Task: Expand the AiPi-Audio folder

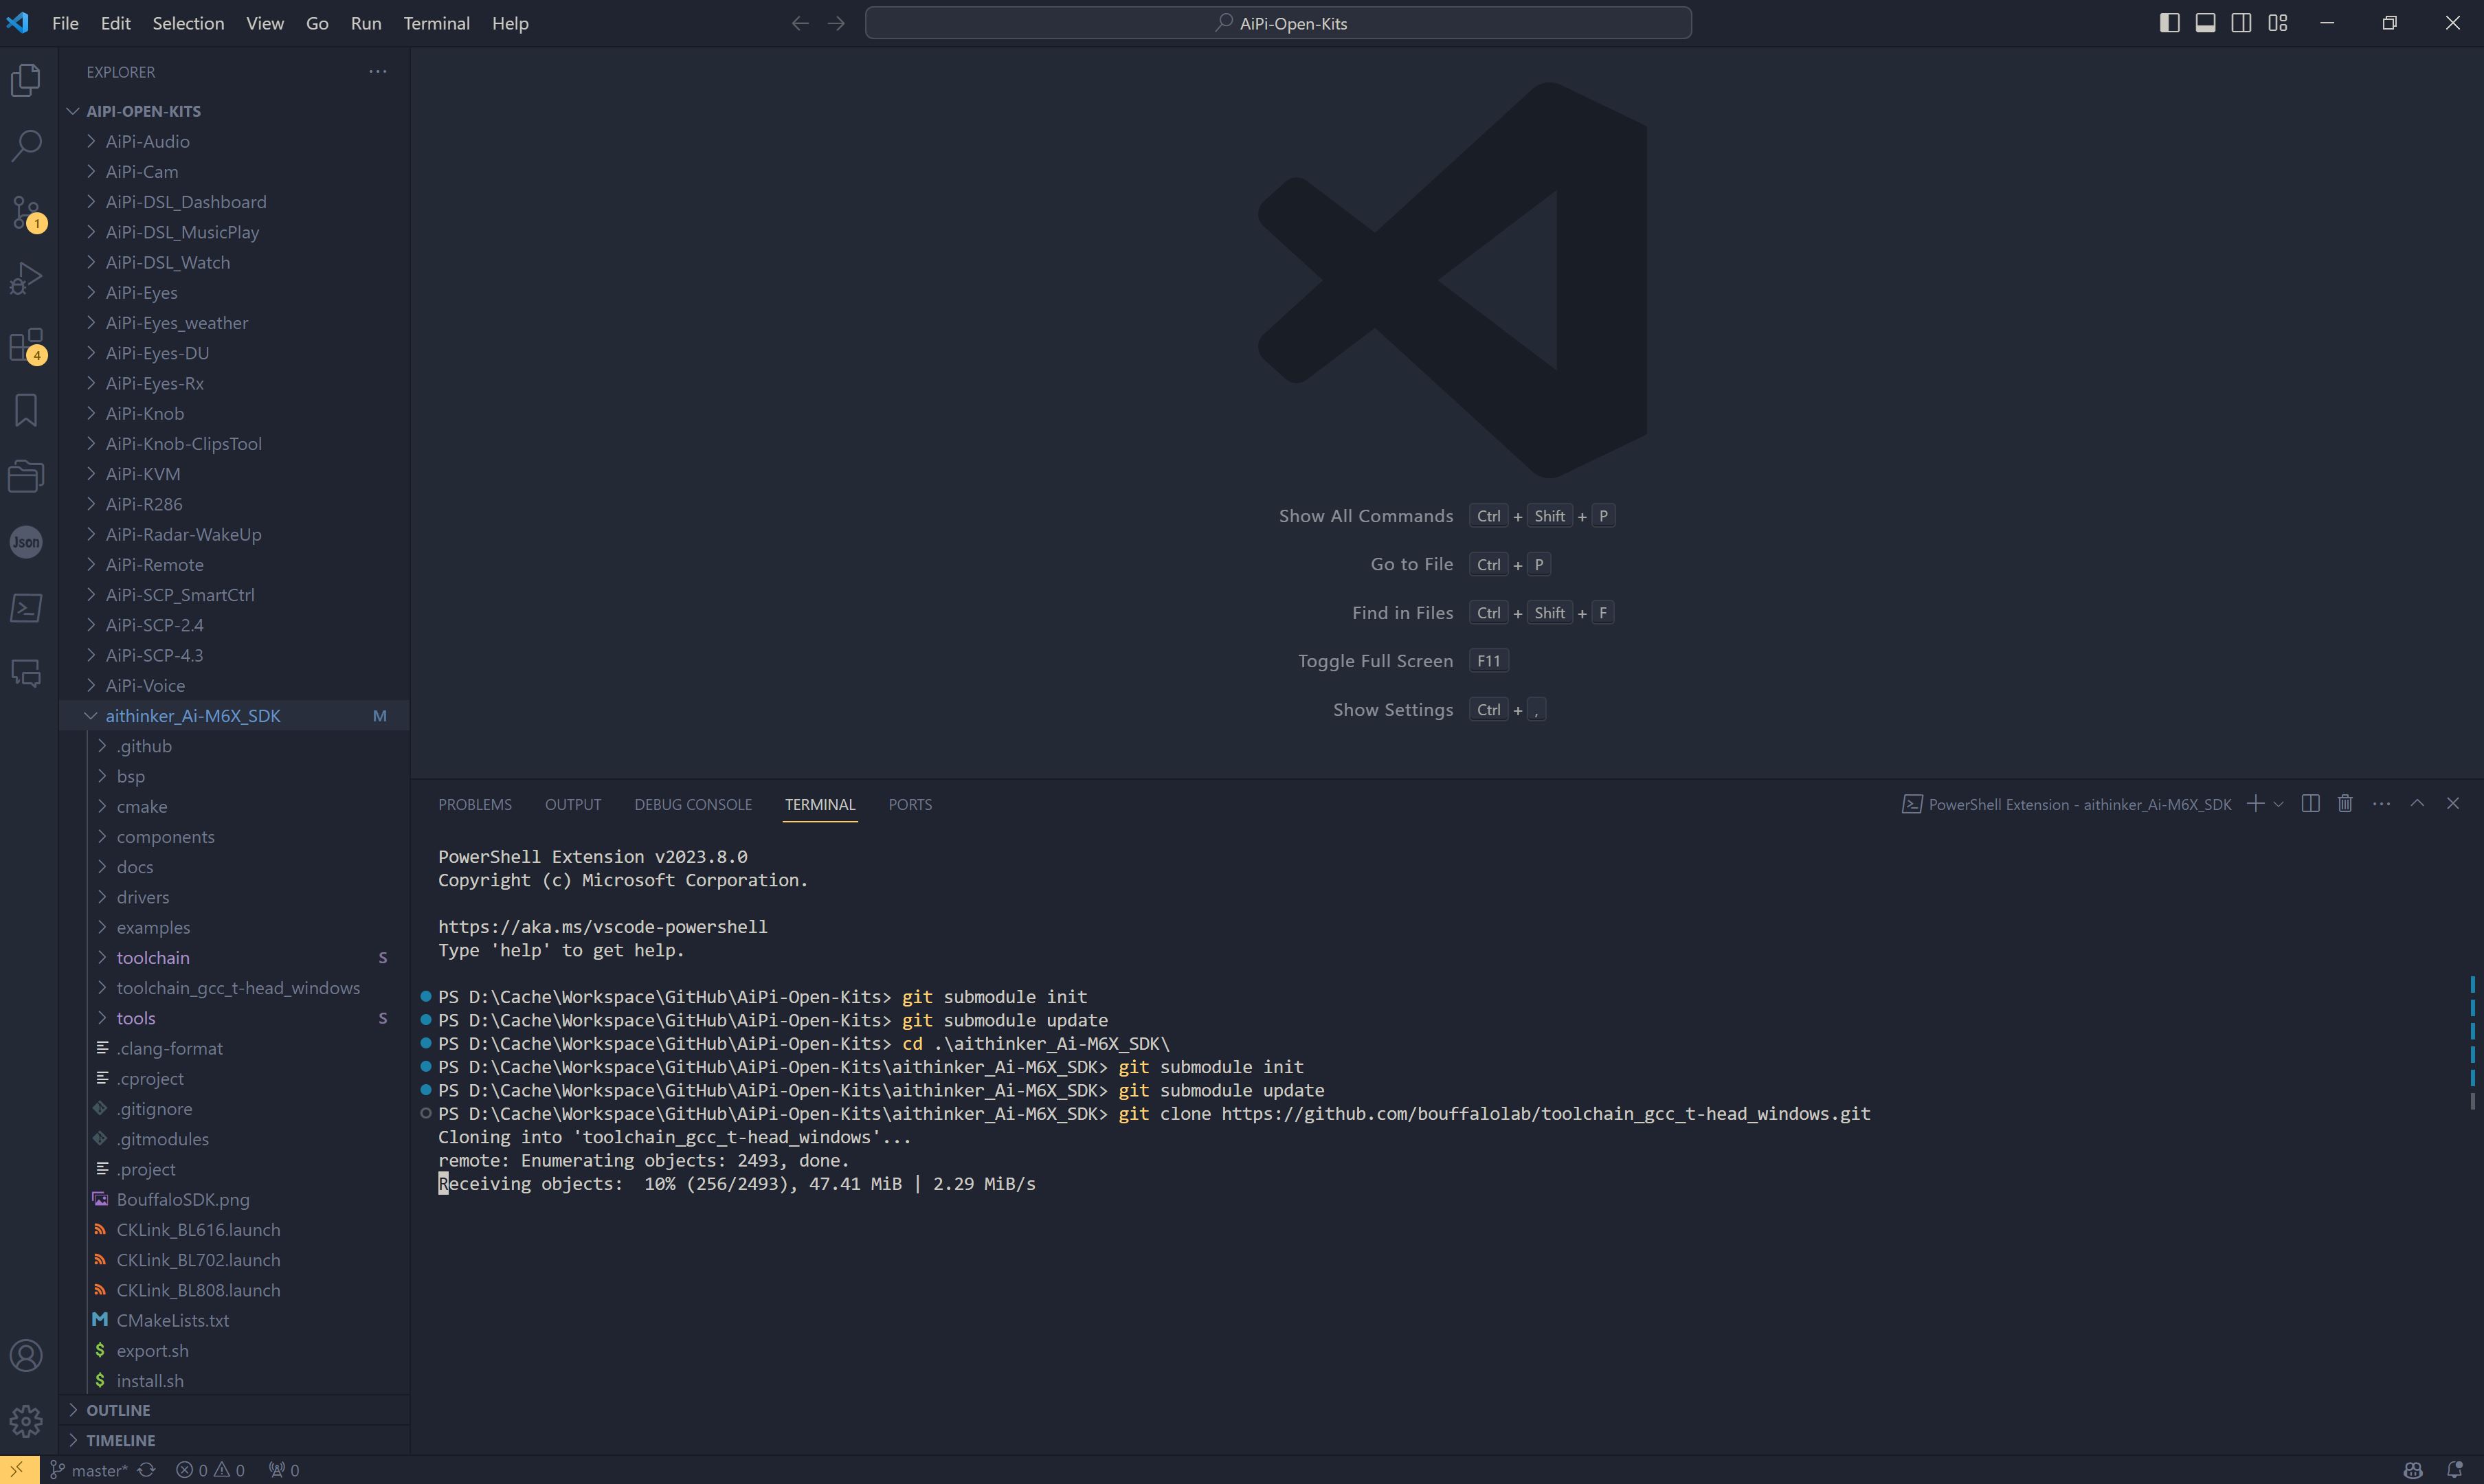Action: pos(235,141)
